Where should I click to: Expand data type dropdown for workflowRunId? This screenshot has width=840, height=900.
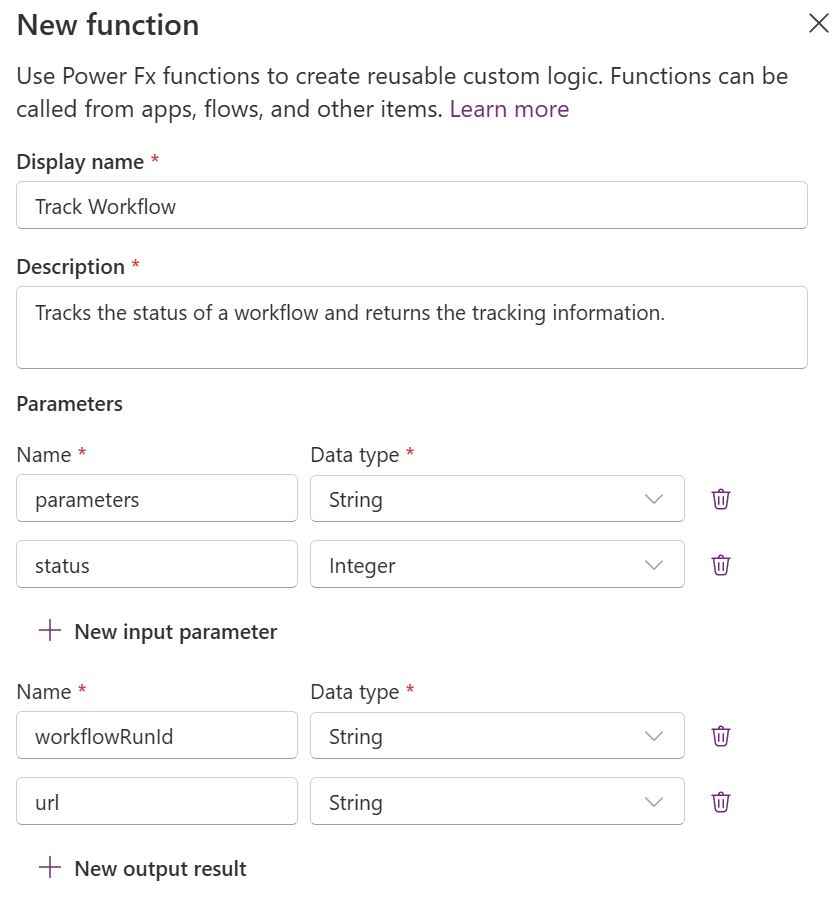point(497,736)
